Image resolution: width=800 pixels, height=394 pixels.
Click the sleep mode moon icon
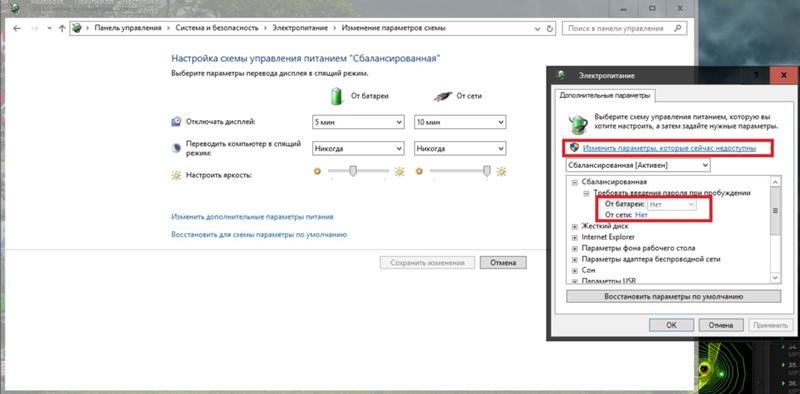tap(176, 148)
